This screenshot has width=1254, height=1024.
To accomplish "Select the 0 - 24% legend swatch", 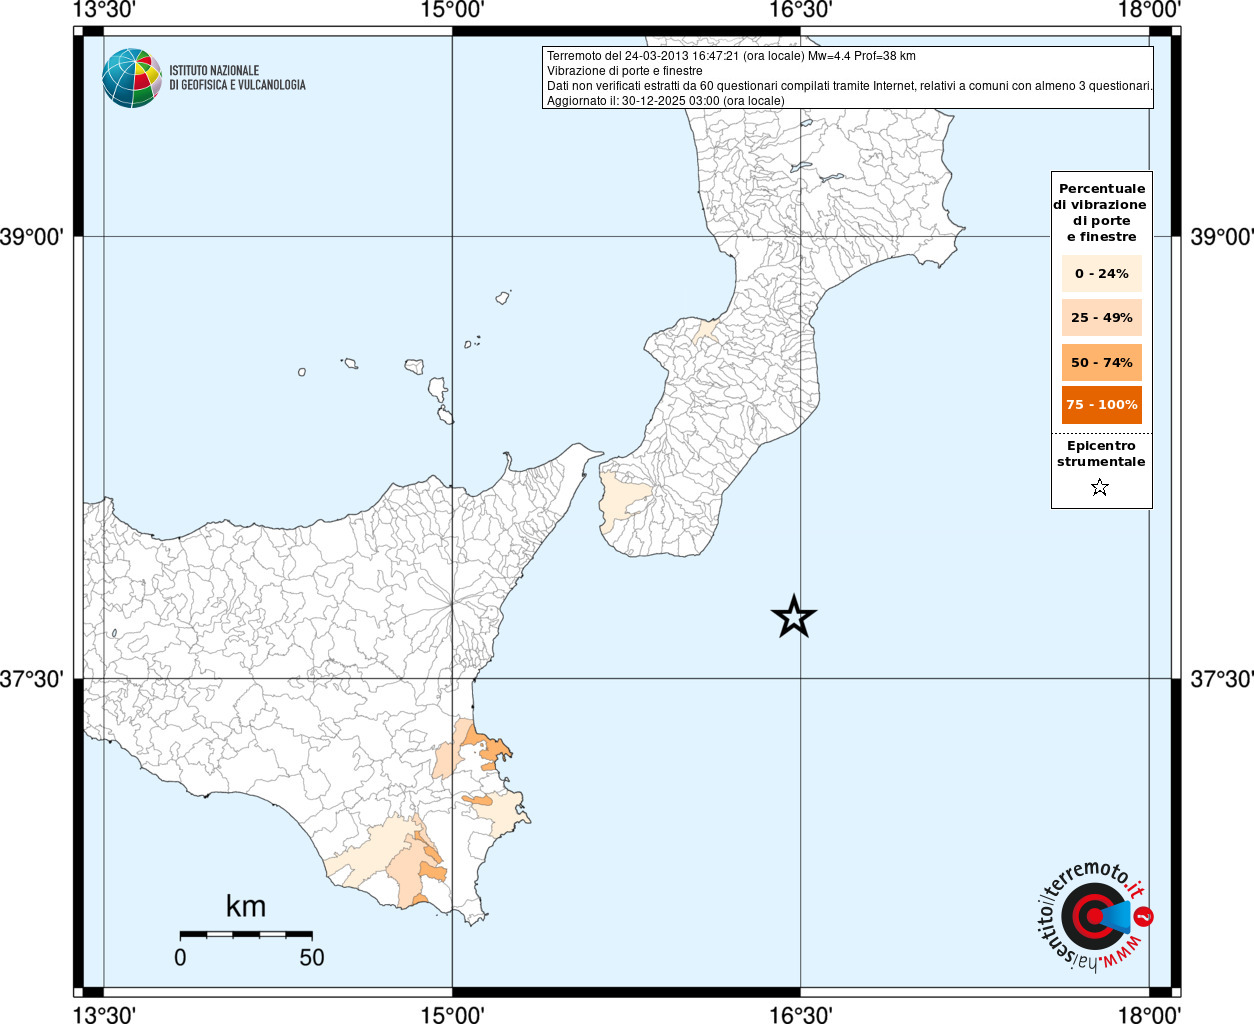I will pyautogui.click(x=1101, y=273).
